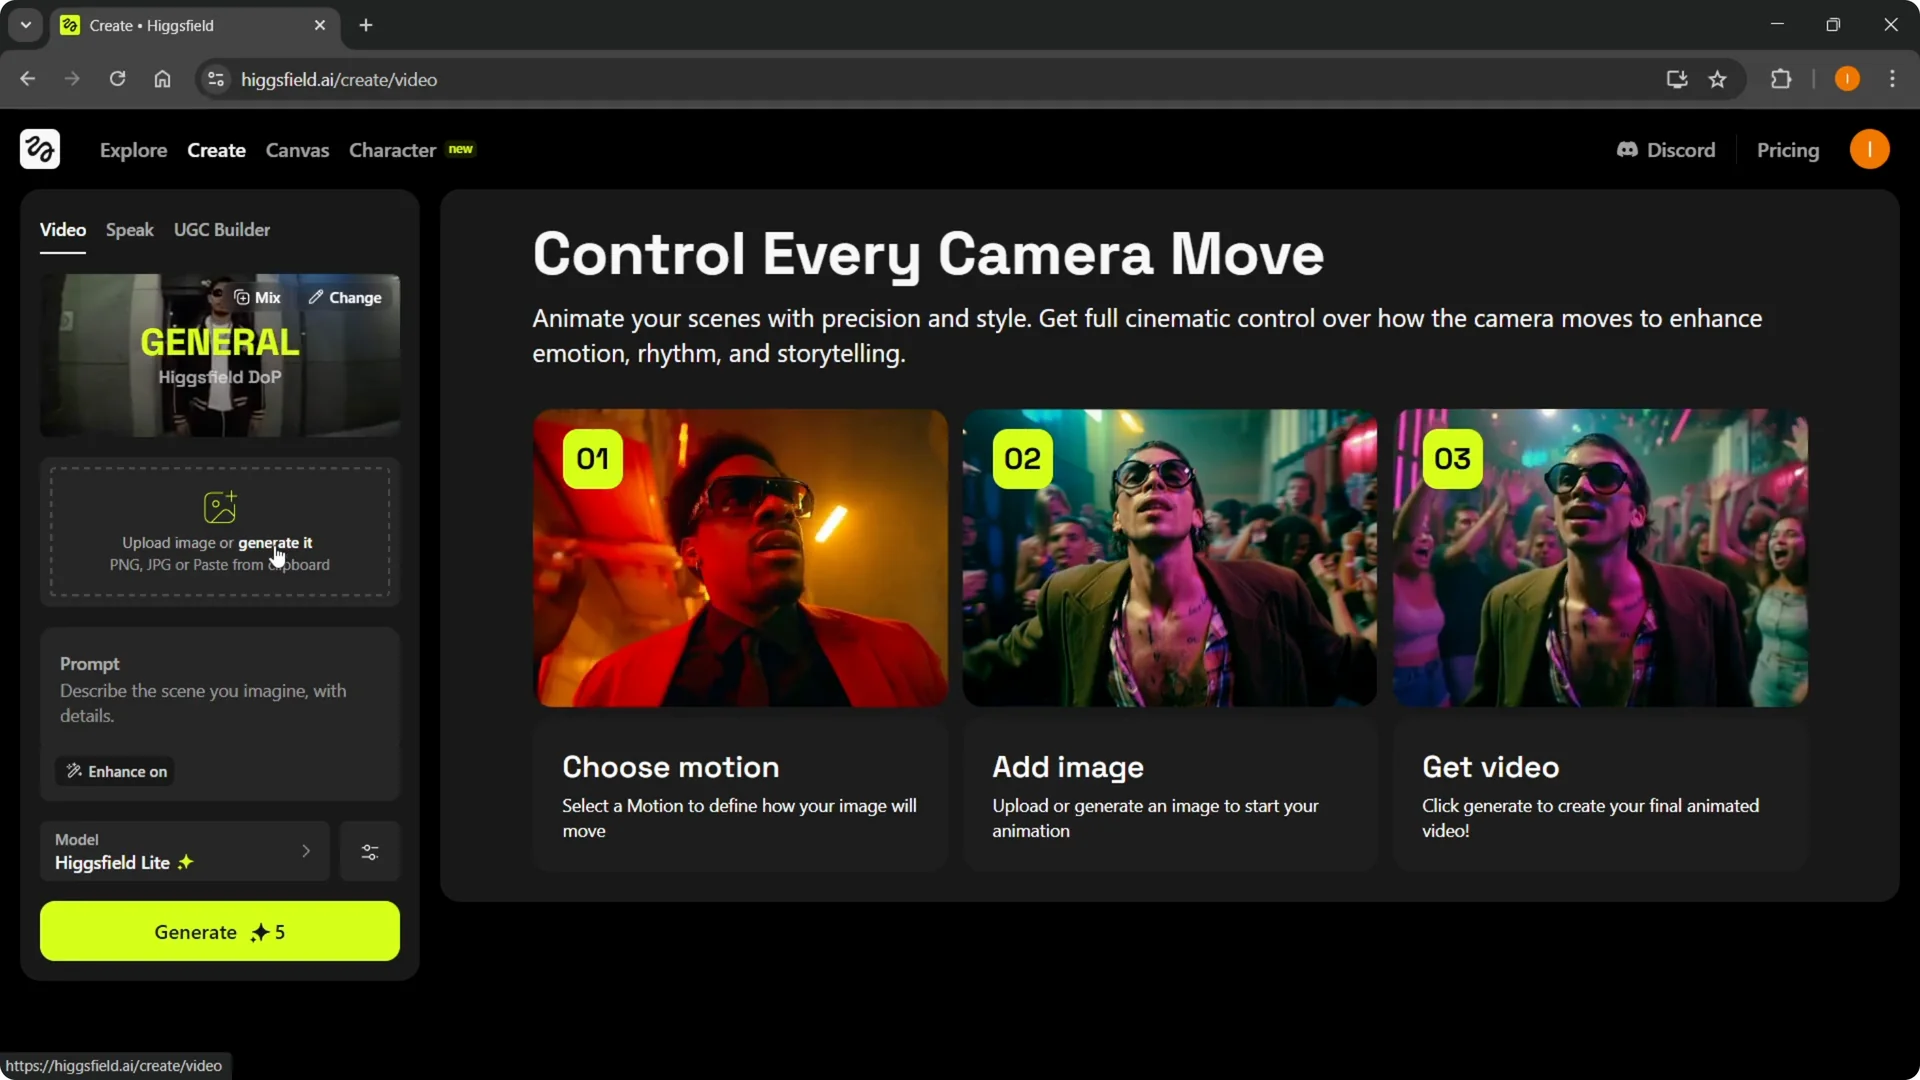Toggle the Enhance on setting
1920x1080 pixels.
(x=113, y=771)
